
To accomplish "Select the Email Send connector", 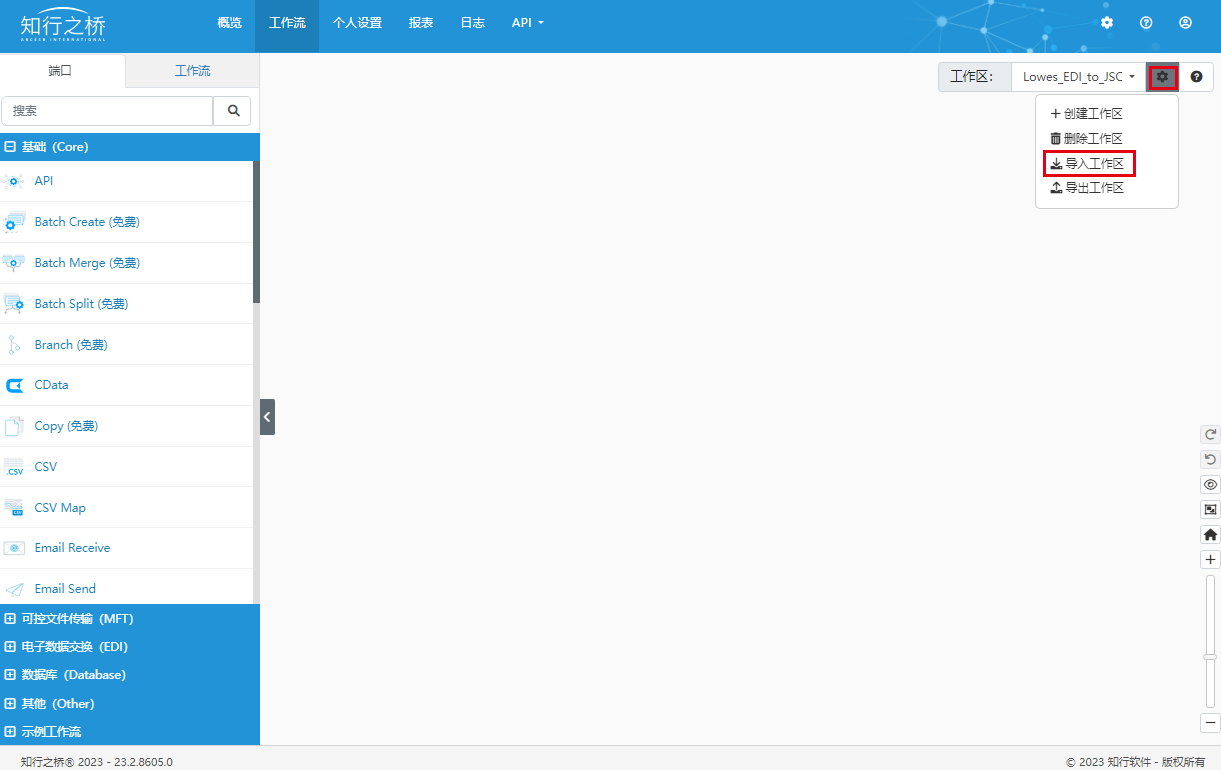I will 65,589.
